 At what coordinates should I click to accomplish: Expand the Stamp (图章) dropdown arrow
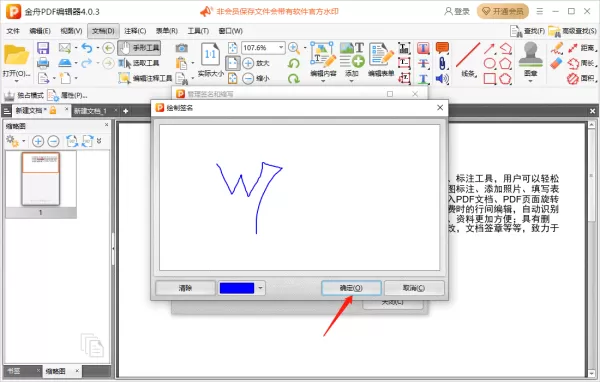pos(531,81)
